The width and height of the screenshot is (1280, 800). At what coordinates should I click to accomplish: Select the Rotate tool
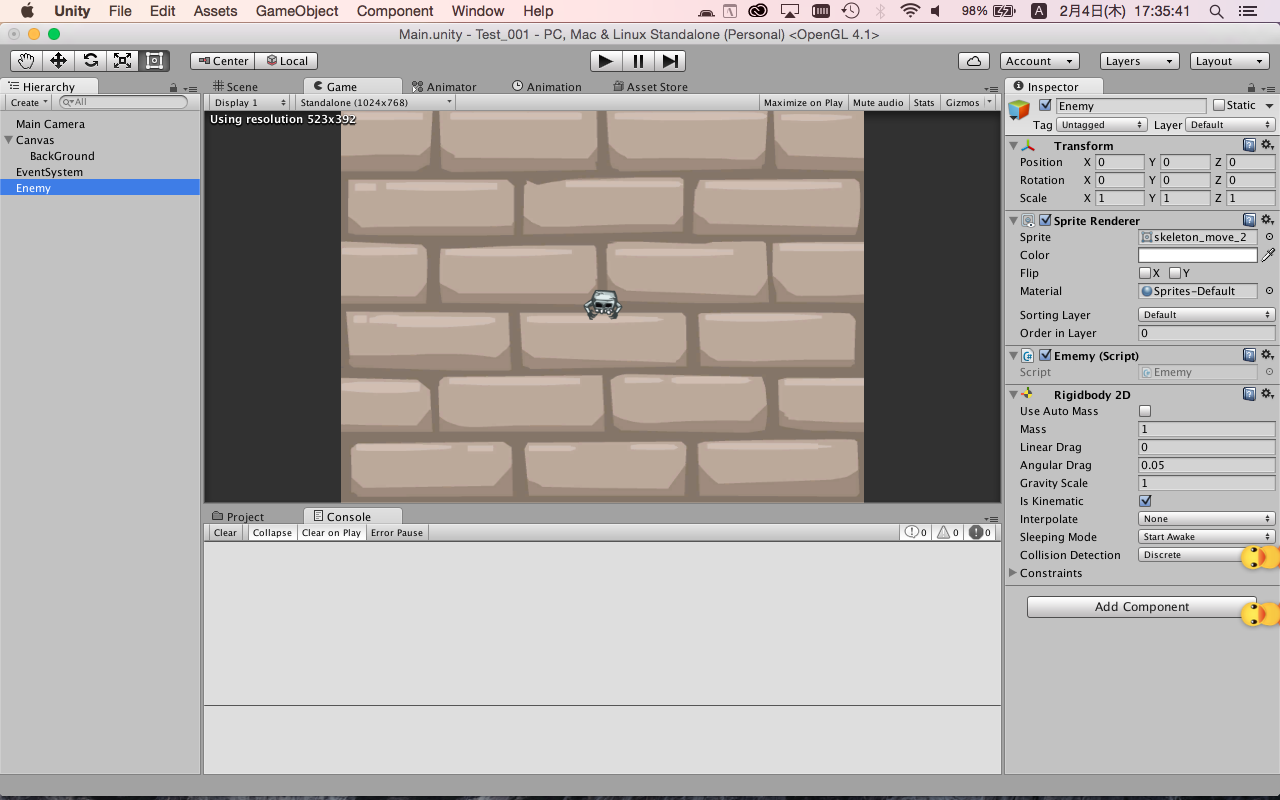point(91,60)
